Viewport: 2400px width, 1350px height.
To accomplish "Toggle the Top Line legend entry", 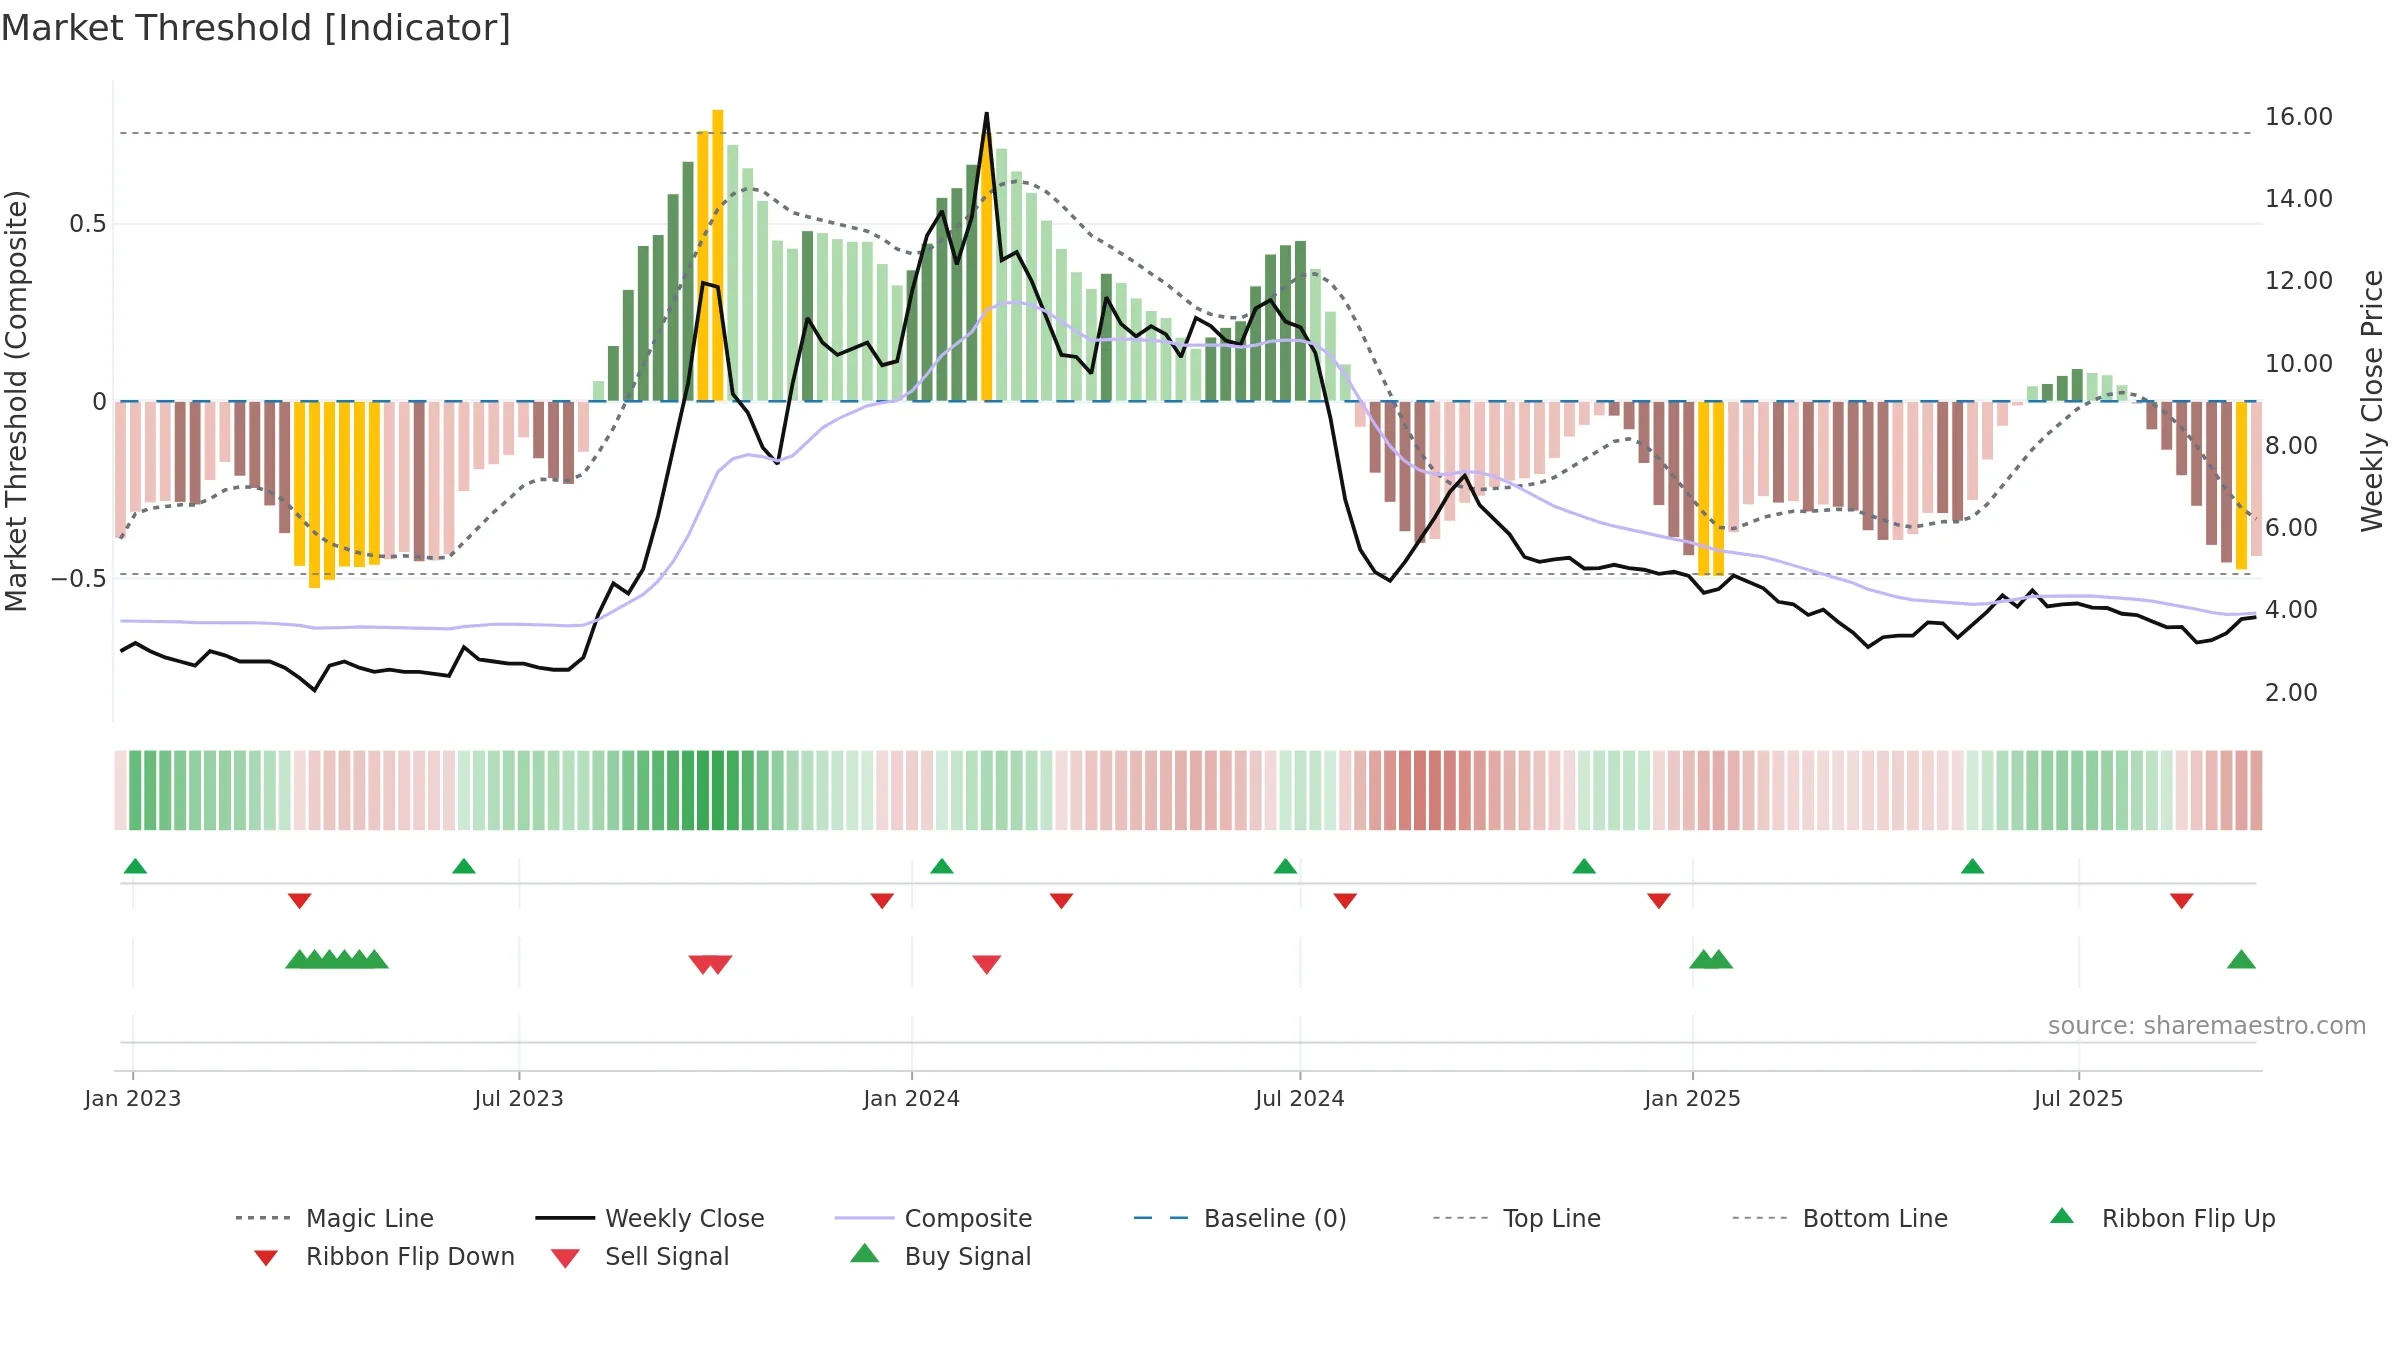I will [1516, 1218].
